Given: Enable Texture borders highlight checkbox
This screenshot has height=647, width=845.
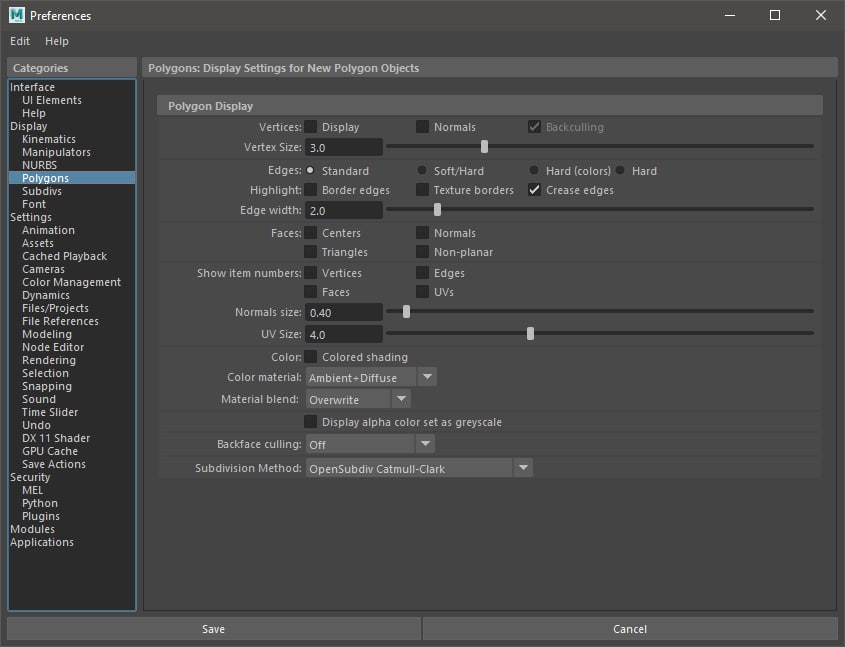Looking at the screenshot, I should point(422,190).
